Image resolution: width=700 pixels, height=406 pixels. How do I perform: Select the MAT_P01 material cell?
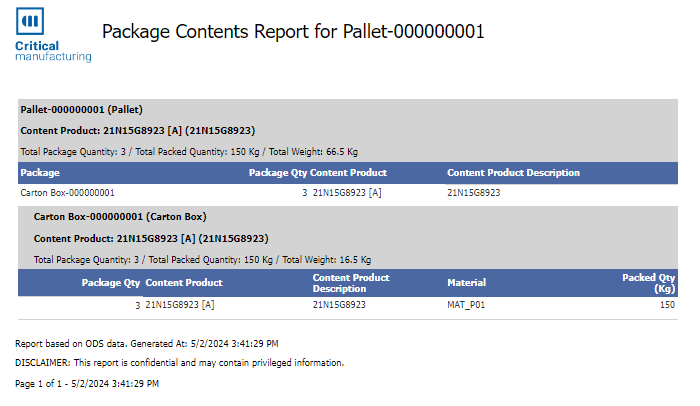click(x=467, y=304)
